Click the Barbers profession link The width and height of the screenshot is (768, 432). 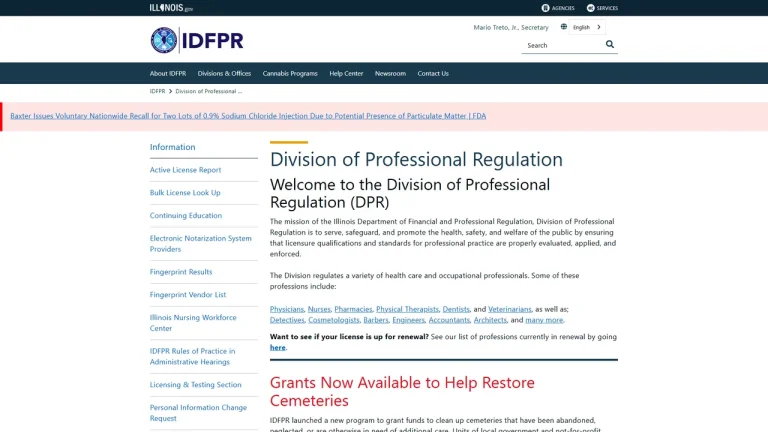pos(376,320)
